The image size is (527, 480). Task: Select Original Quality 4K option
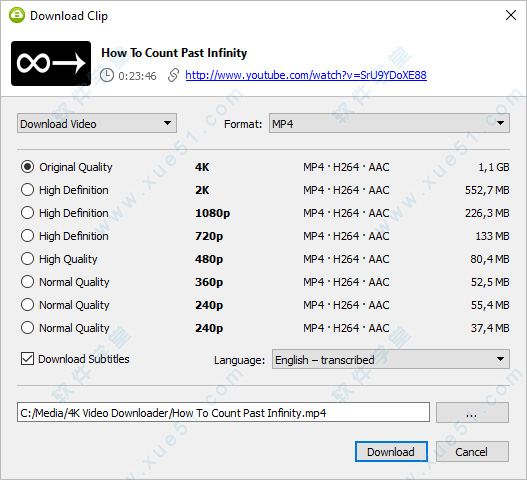click(27, 167)
